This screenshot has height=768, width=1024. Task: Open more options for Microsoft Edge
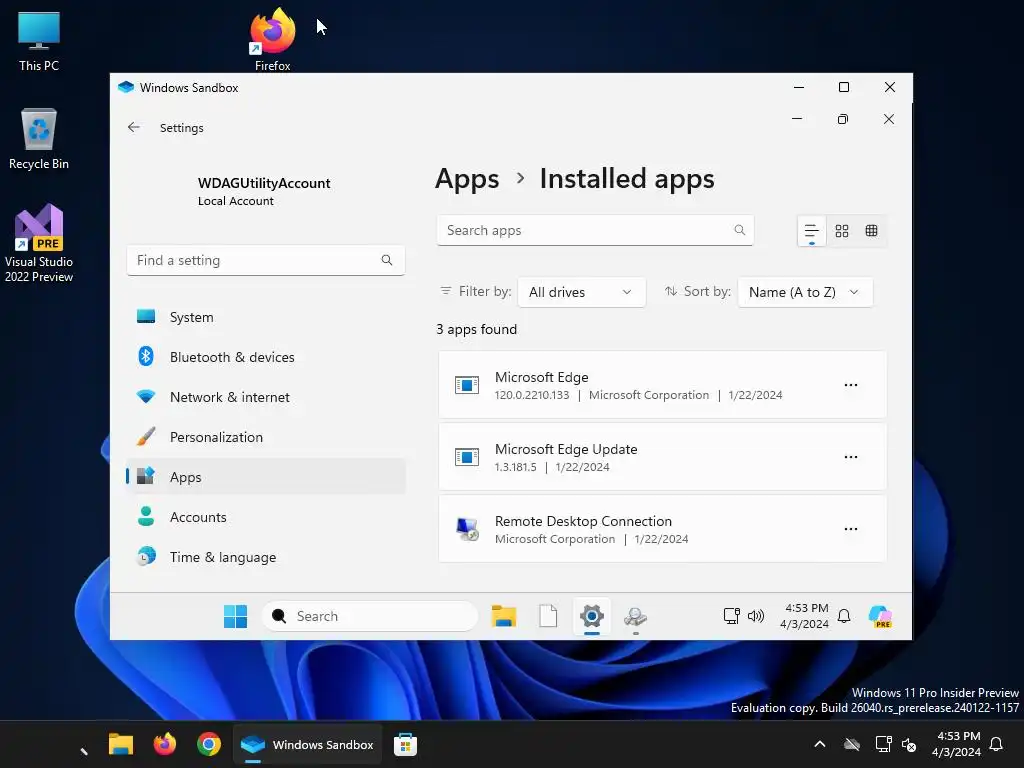click(x=850, y=385)
